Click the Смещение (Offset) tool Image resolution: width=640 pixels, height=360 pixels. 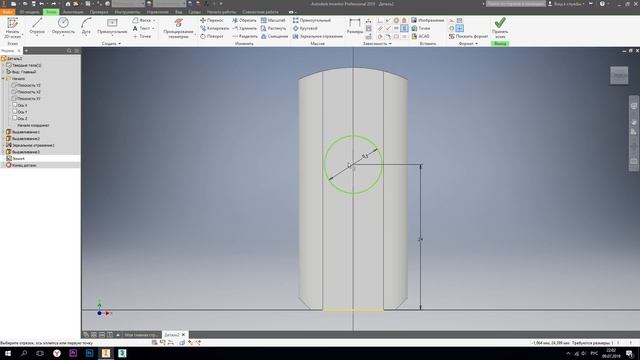[x=274, y=36]
